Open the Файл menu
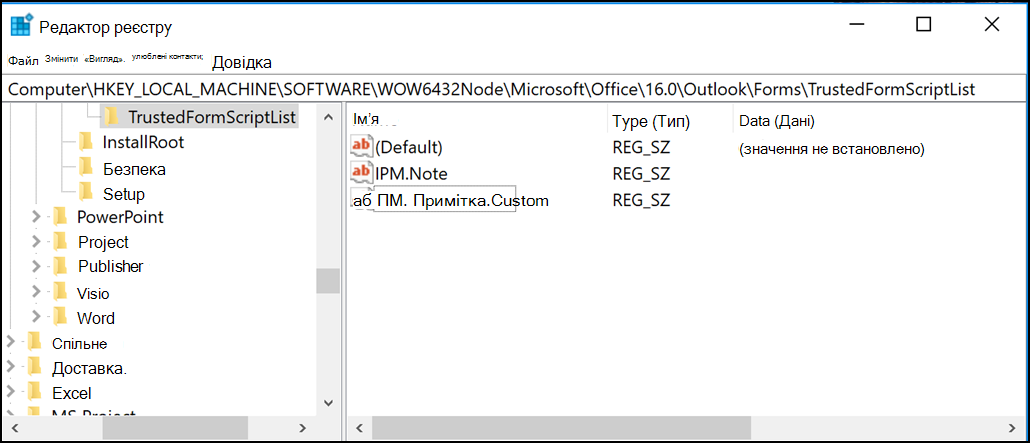Image resolution: width=1030 pixels, height=443 pixels. (x=23, y=61)
